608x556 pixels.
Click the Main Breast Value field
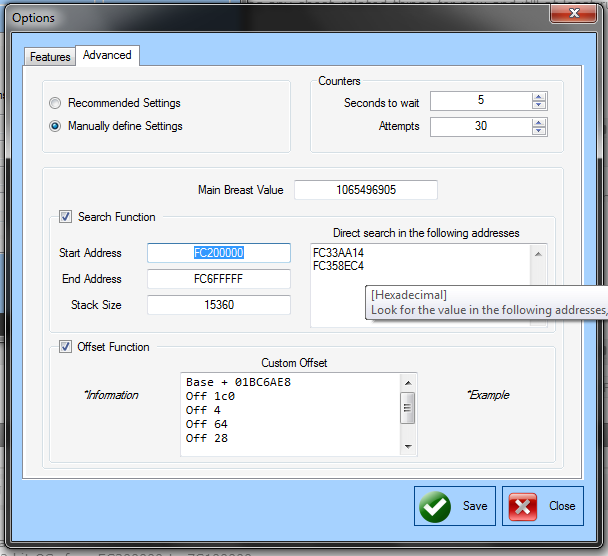[366, 190]
